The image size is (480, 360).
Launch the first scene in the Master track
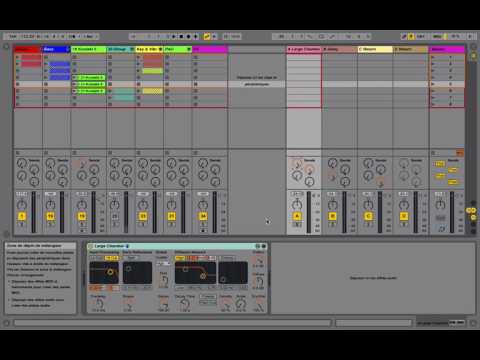click(433, 57)
